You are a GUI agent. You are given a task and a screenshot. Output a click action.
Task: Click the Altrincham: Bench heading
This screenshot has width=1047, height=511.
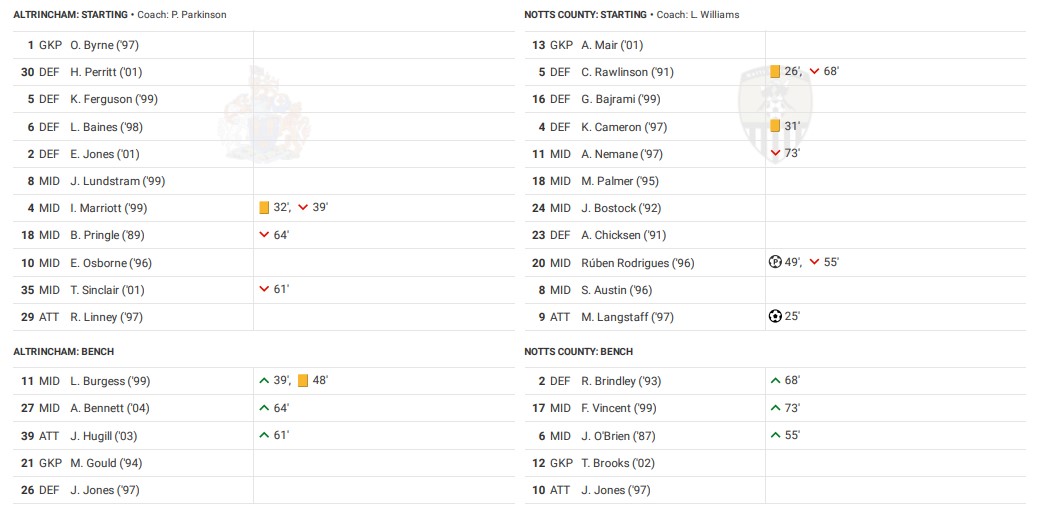click(63, 352)
